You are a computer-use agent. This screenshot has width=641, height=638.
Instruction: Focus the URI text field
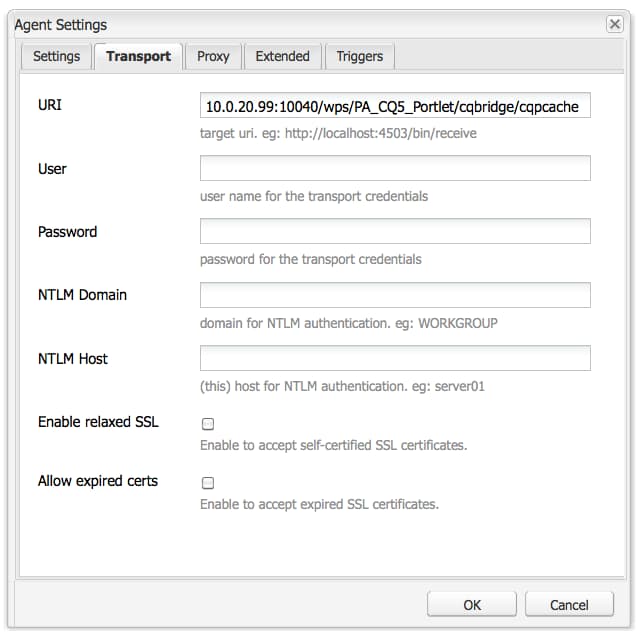[395, 105]
